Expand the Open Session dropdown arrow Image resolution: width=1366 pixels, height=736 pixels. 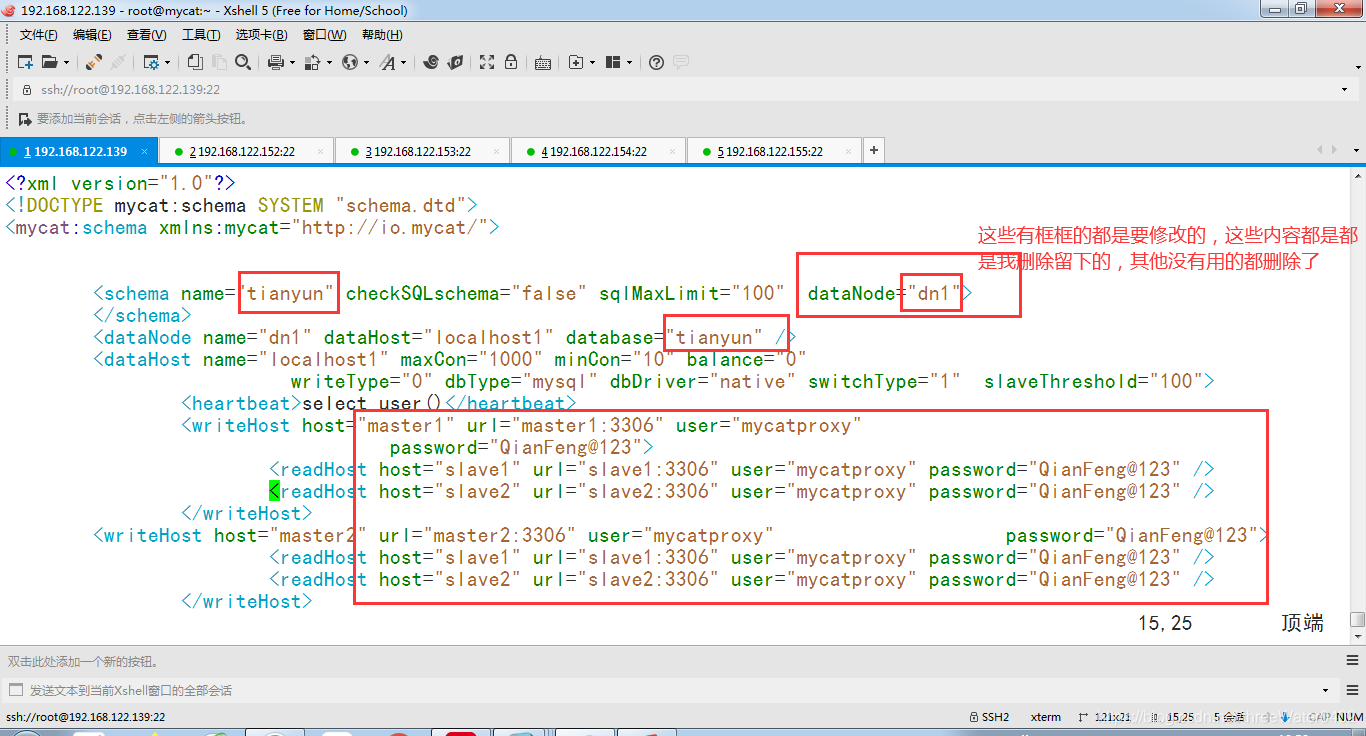click(x=65, y=62)
